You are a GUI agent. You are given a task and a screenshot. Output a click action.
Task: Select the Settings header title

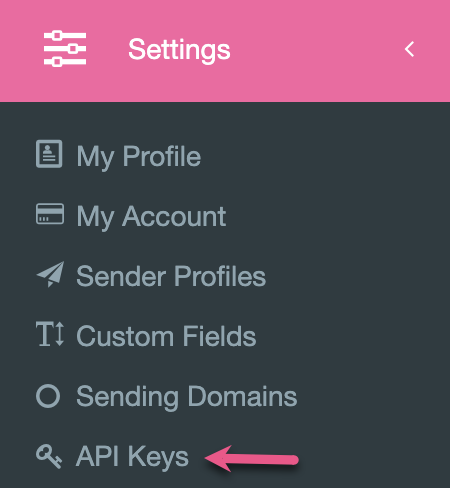(x=179, y=50)
